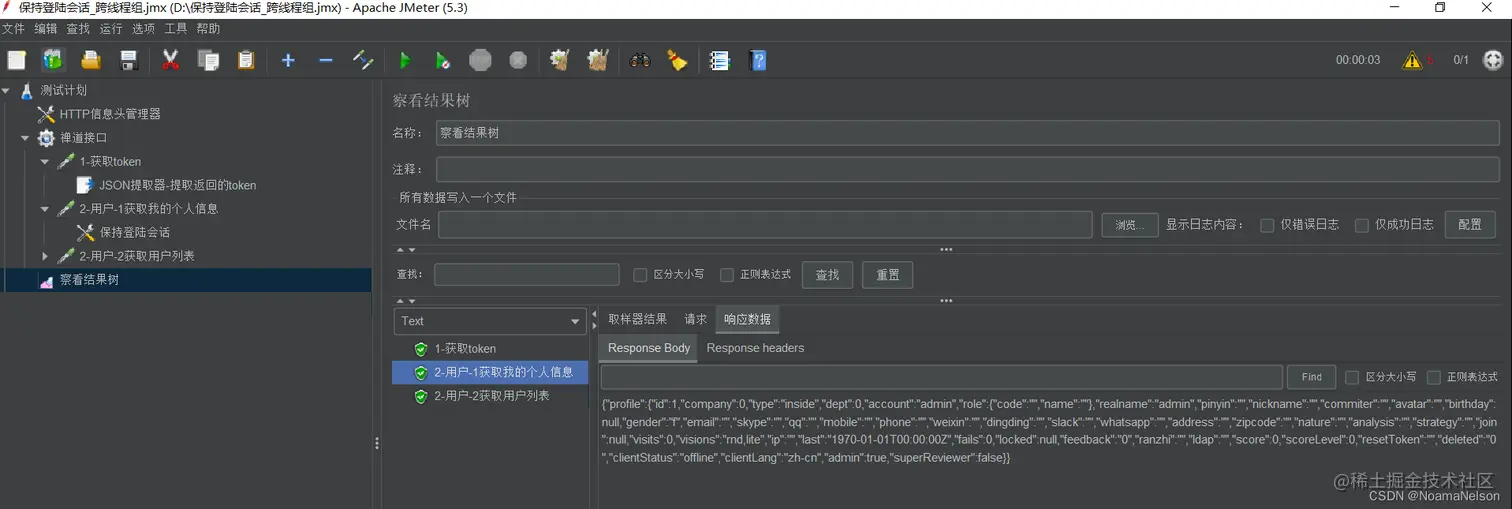Click the remote engines globe icon
1512x509 pixels.
point(1492,60)
